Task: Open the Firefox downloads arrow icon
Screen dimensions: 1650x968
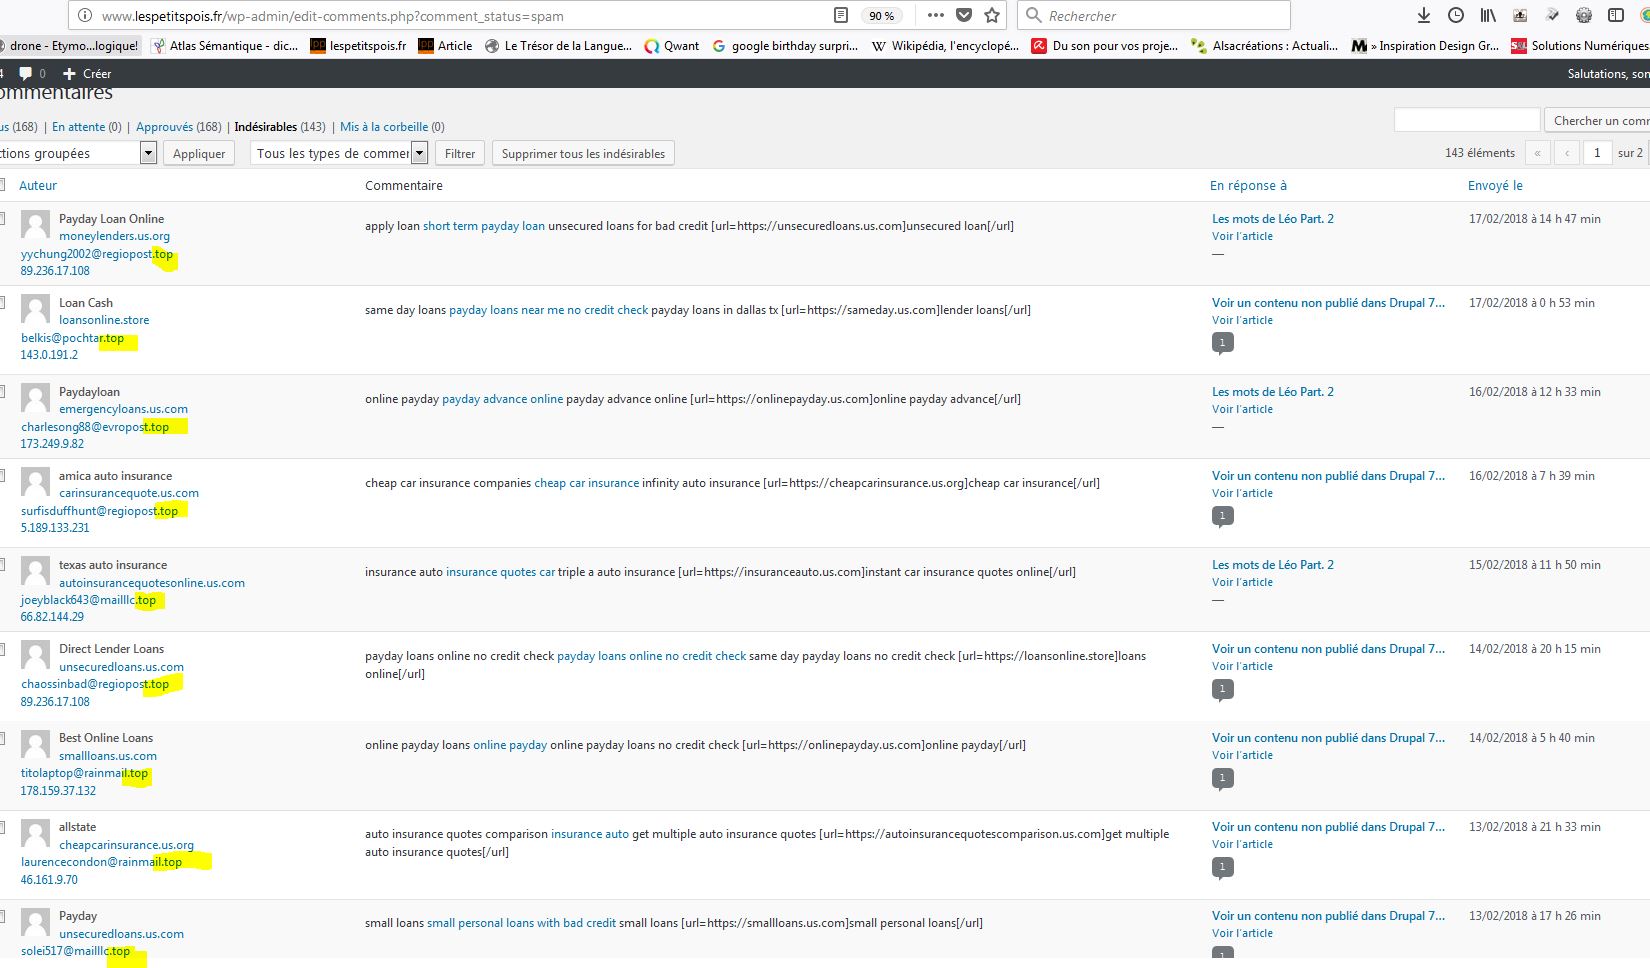Action: click(x=1424, y=15)
